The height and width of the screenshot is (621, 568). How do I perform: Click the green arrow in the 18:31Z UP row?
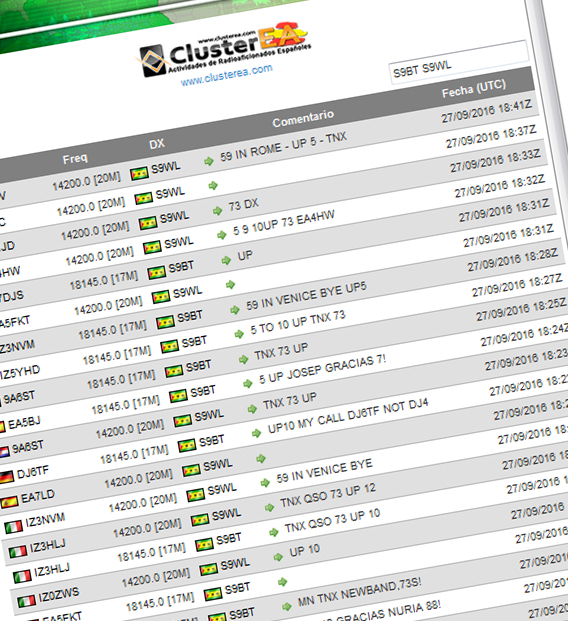[x=226, y=260]
